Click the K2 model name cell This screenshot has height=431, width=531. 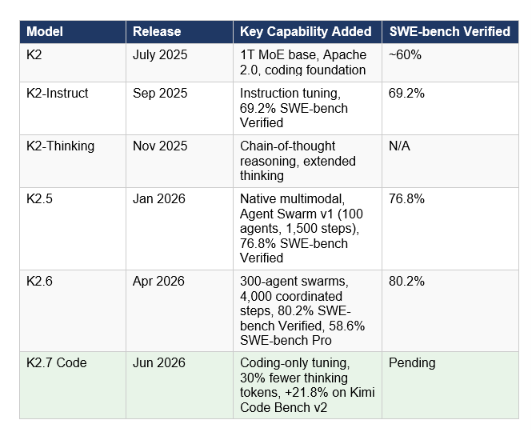(x=72, y=63)
